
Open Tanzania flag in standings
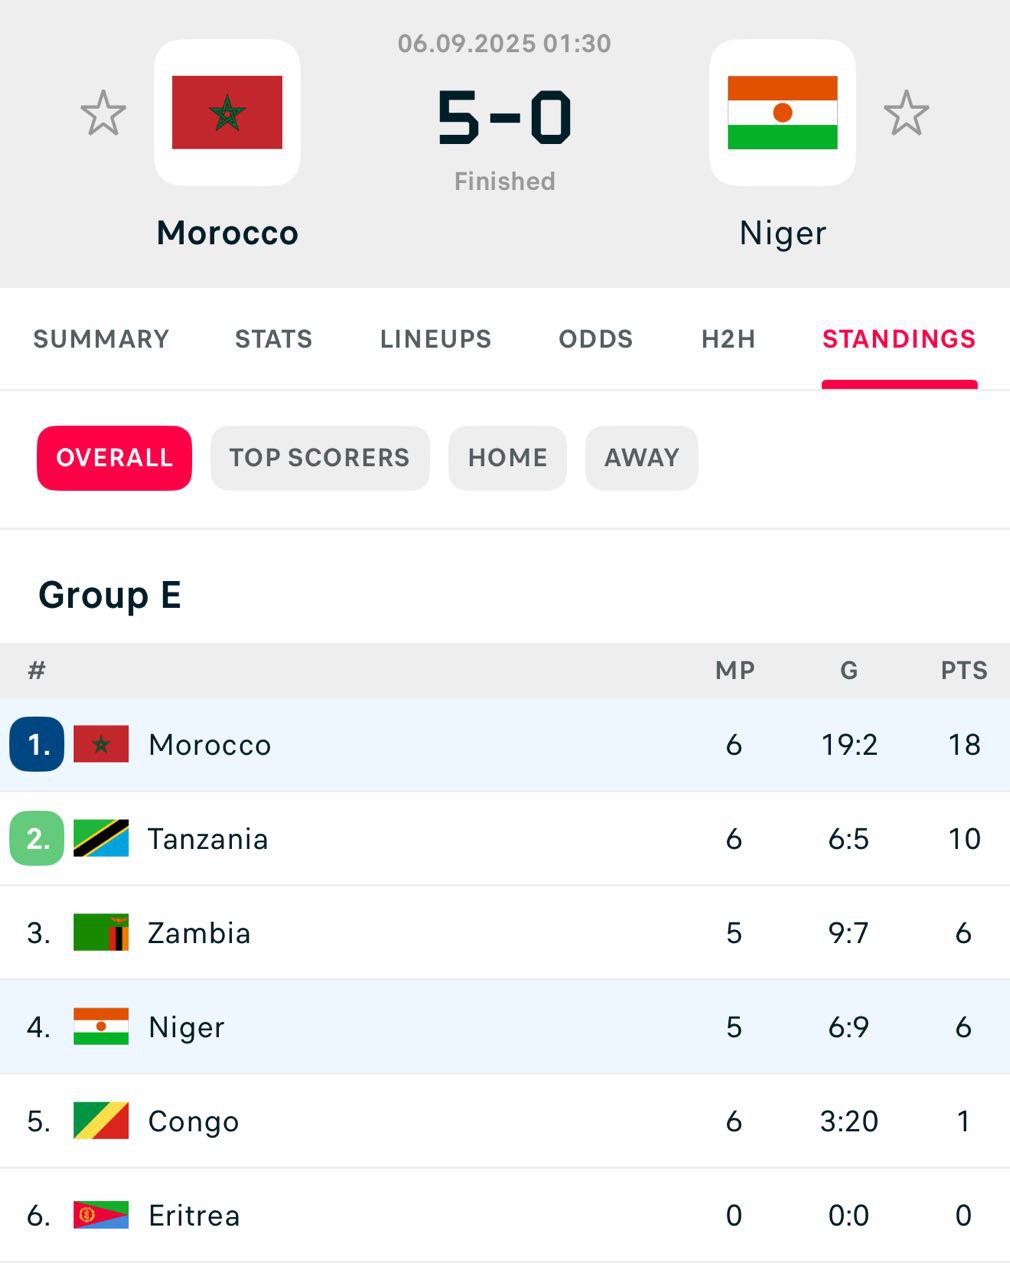101,838
